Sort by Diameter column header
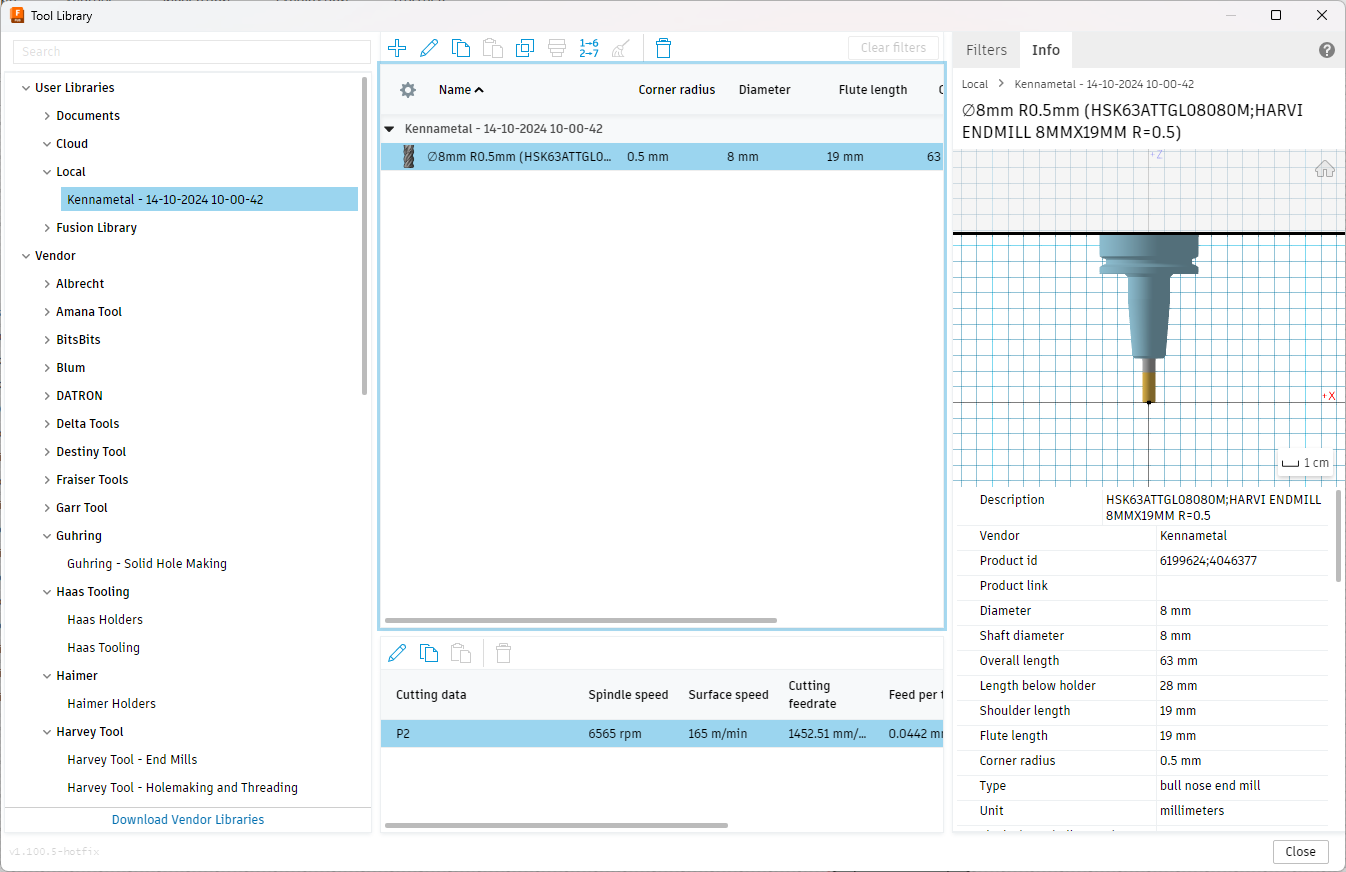Screen dimensions: 1346x872 765,90
